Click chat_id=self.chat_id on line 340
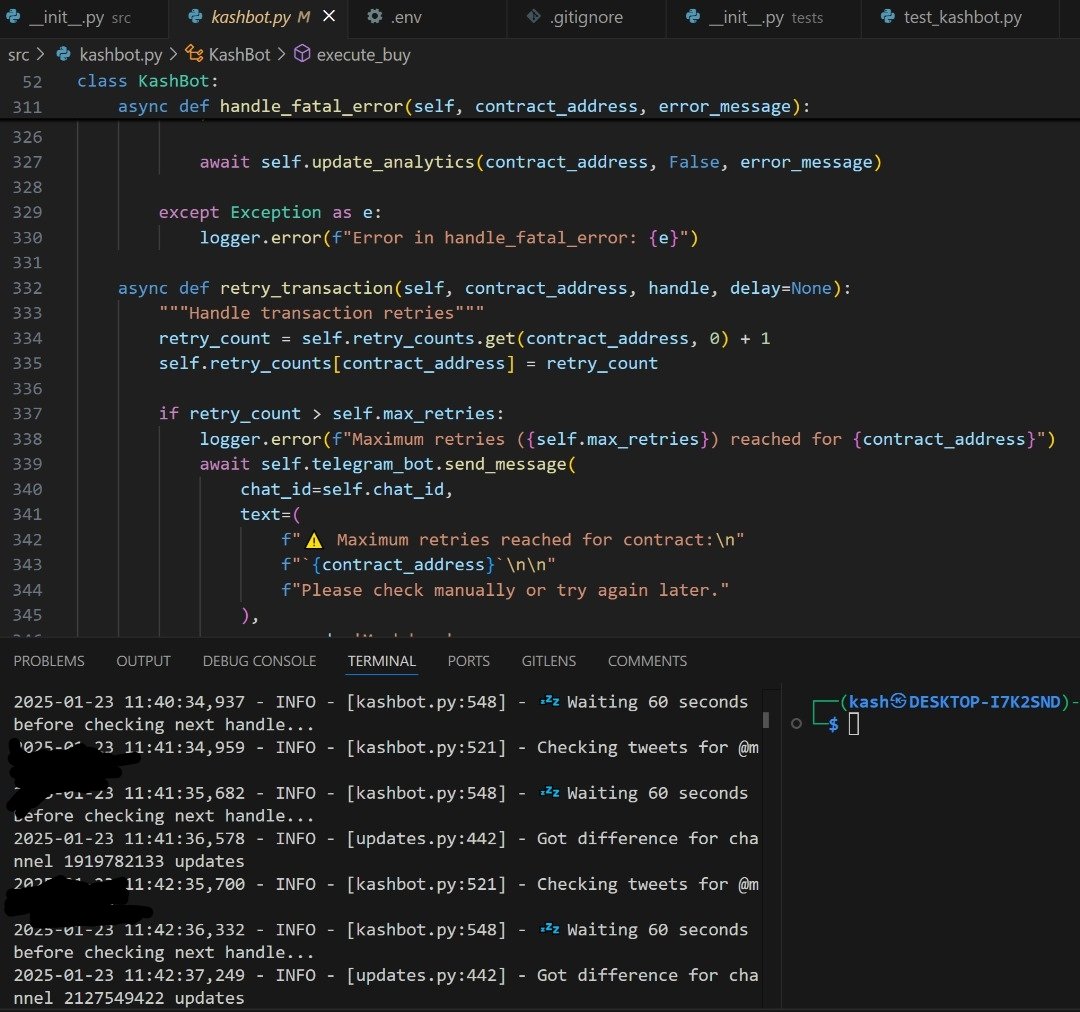 [342, 490]
